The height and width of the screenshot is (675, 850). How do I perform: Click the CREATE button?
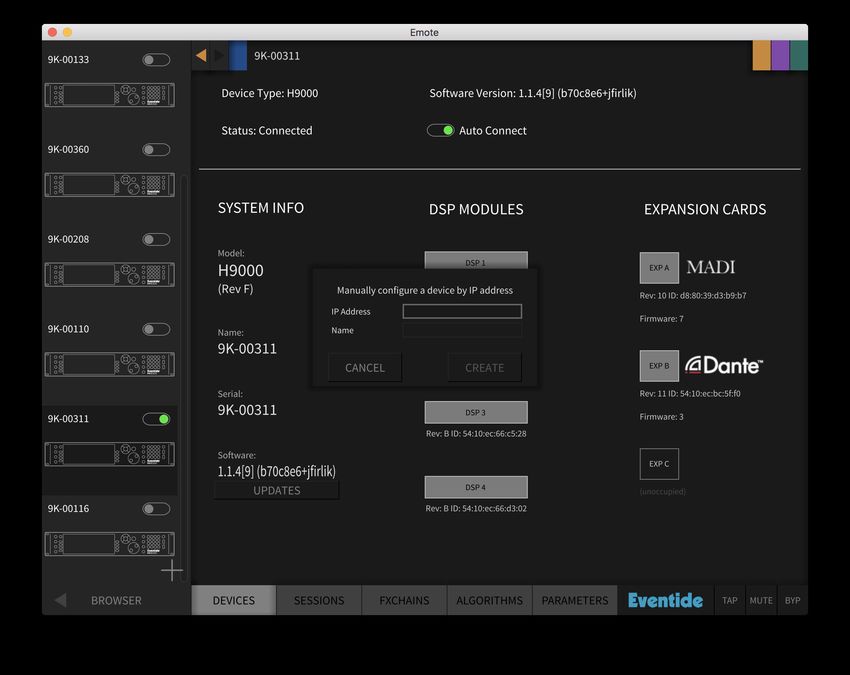485,368
